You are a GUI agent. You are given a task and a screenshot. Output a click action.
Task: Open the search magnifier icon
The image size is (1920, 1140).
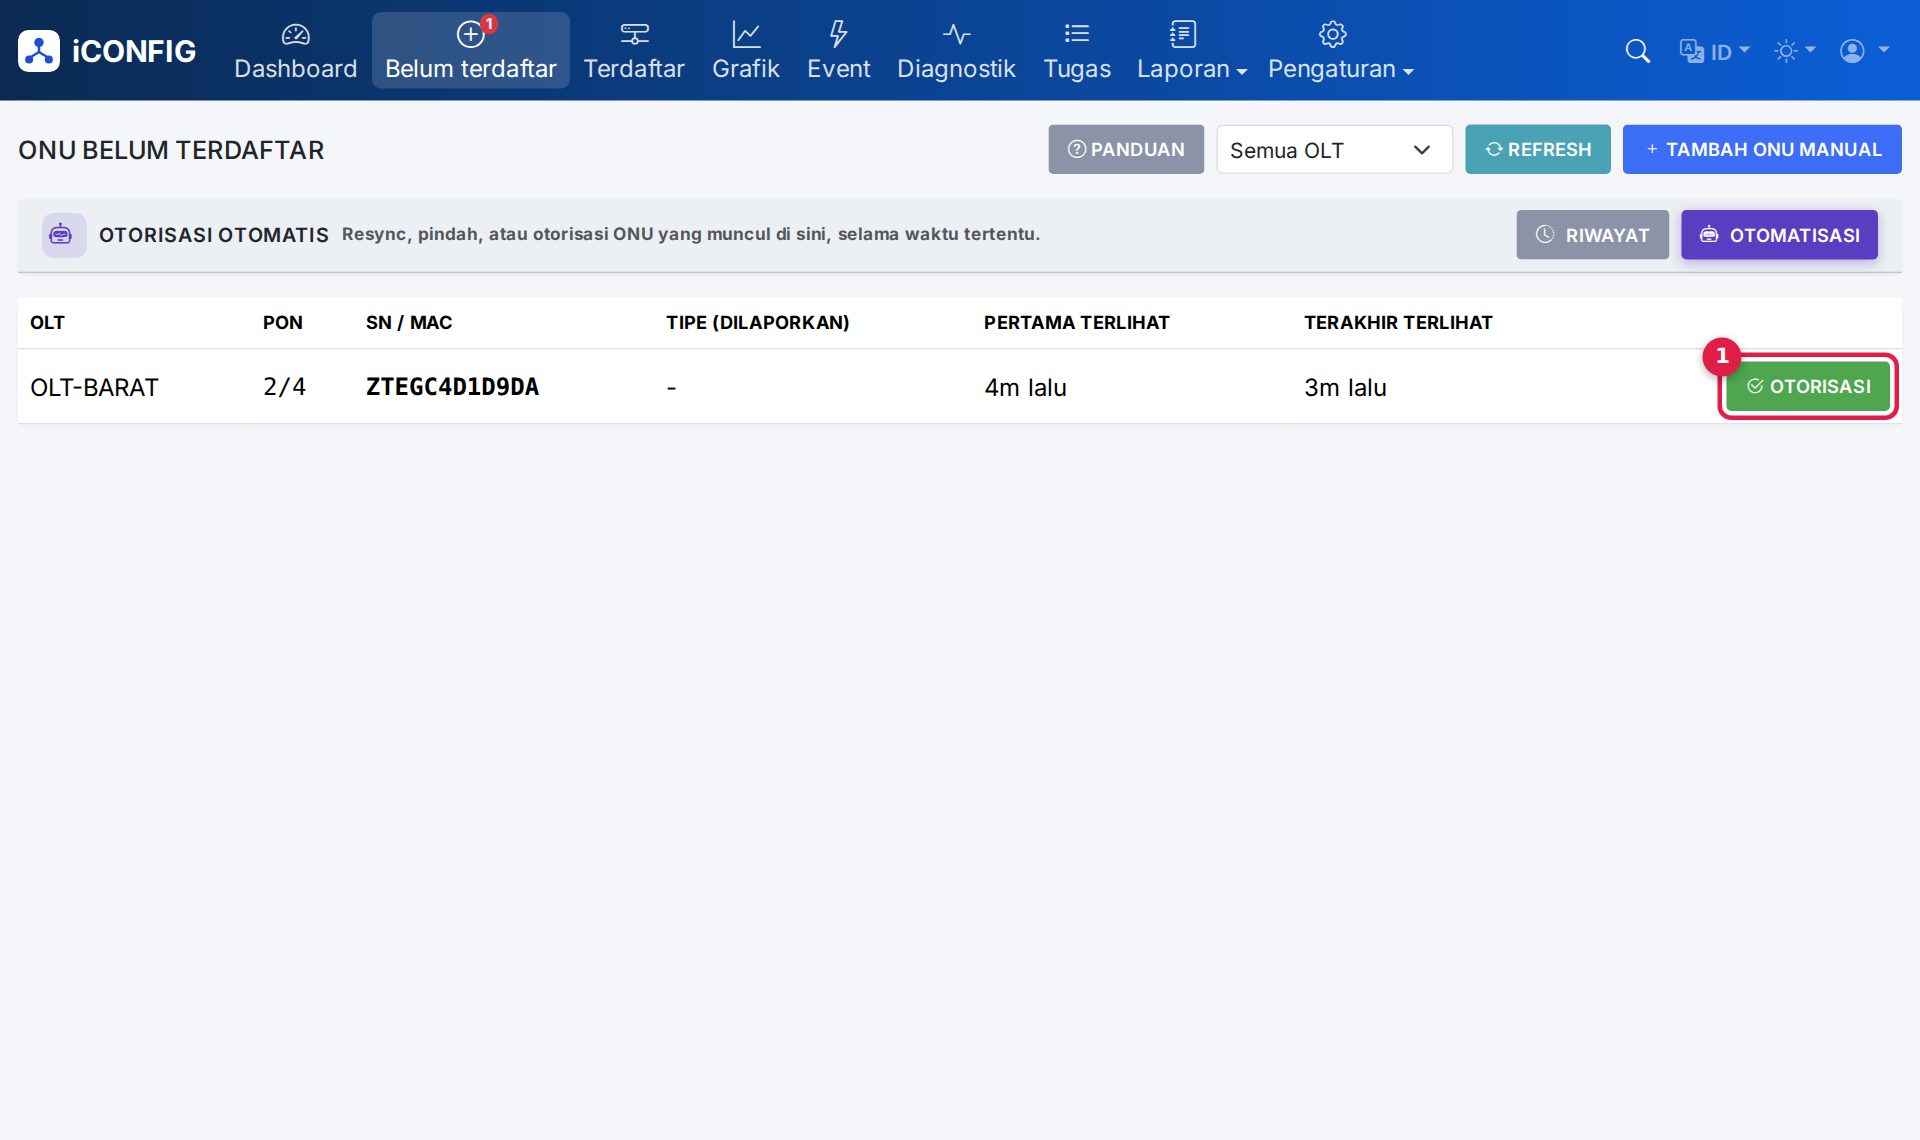point(1637,51)
